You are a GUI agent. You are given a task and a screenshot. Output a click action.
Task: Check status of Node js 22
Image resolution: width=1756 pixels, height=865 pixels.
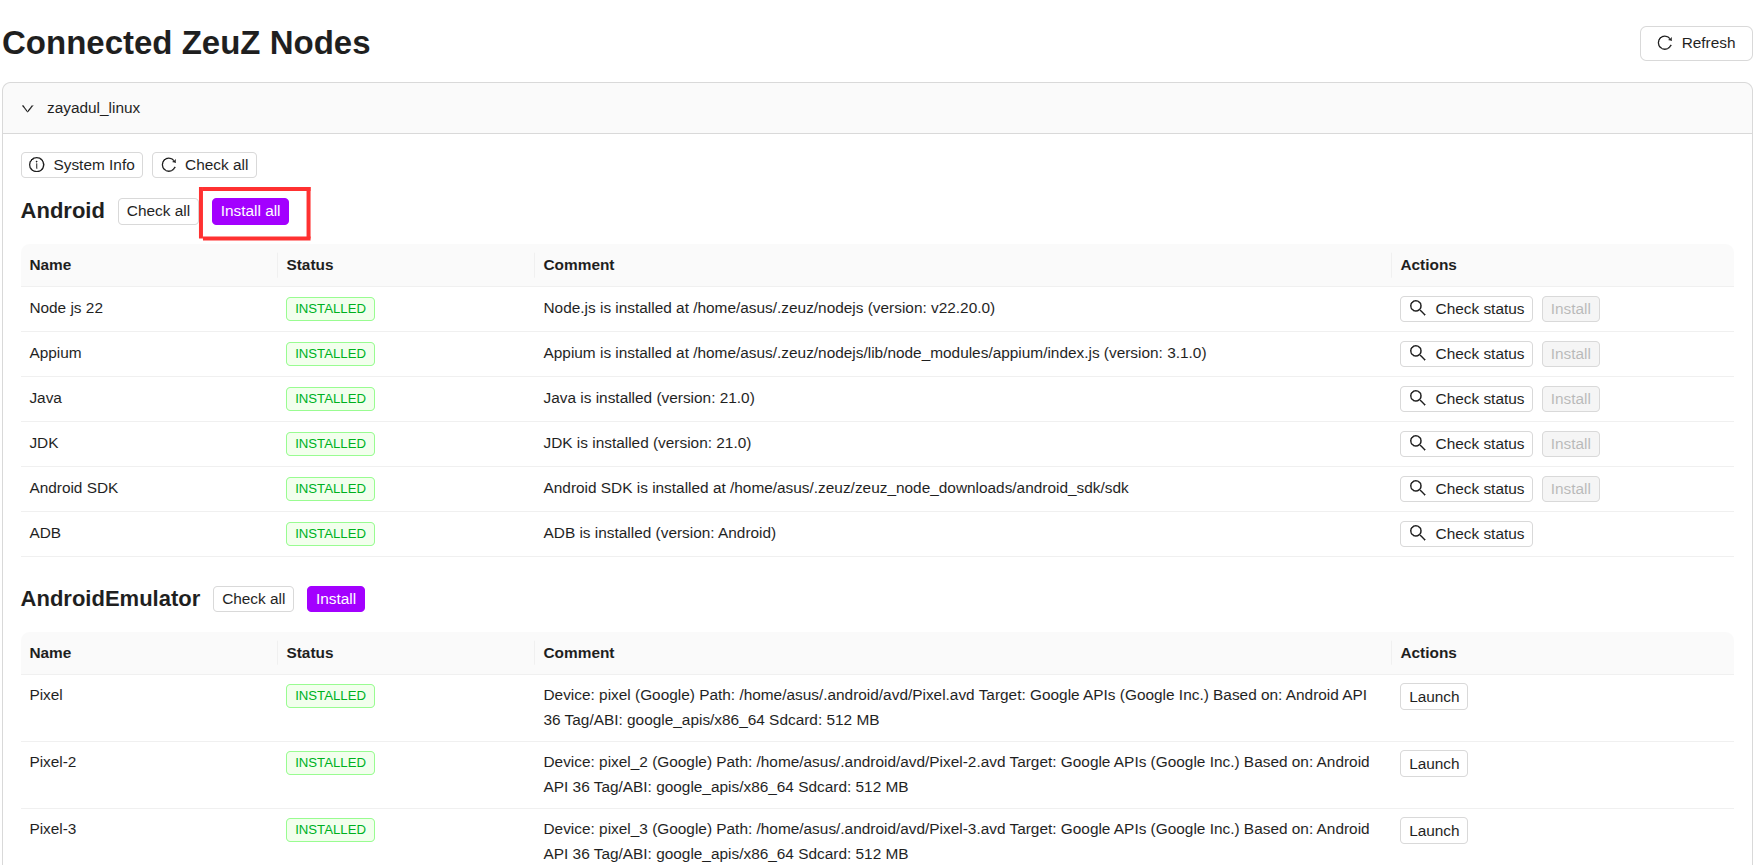(x=1466, y=309)
